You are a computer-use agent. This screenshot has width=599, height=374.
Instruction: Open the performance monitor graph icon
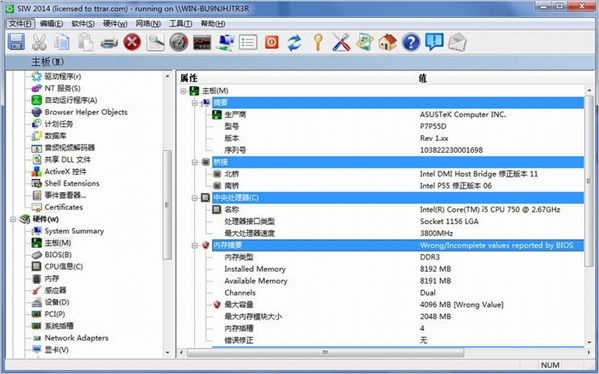pos(202,42)
